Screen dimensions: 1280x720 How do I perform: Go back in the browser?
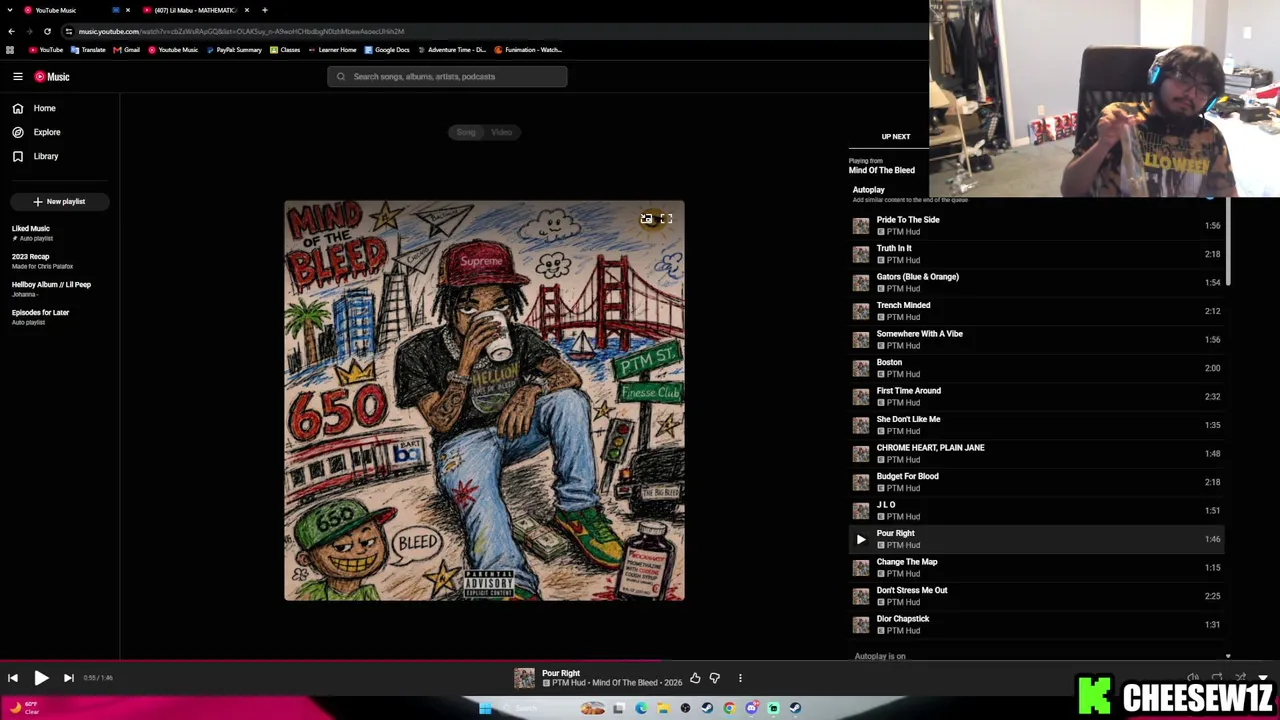click(11, 31)
